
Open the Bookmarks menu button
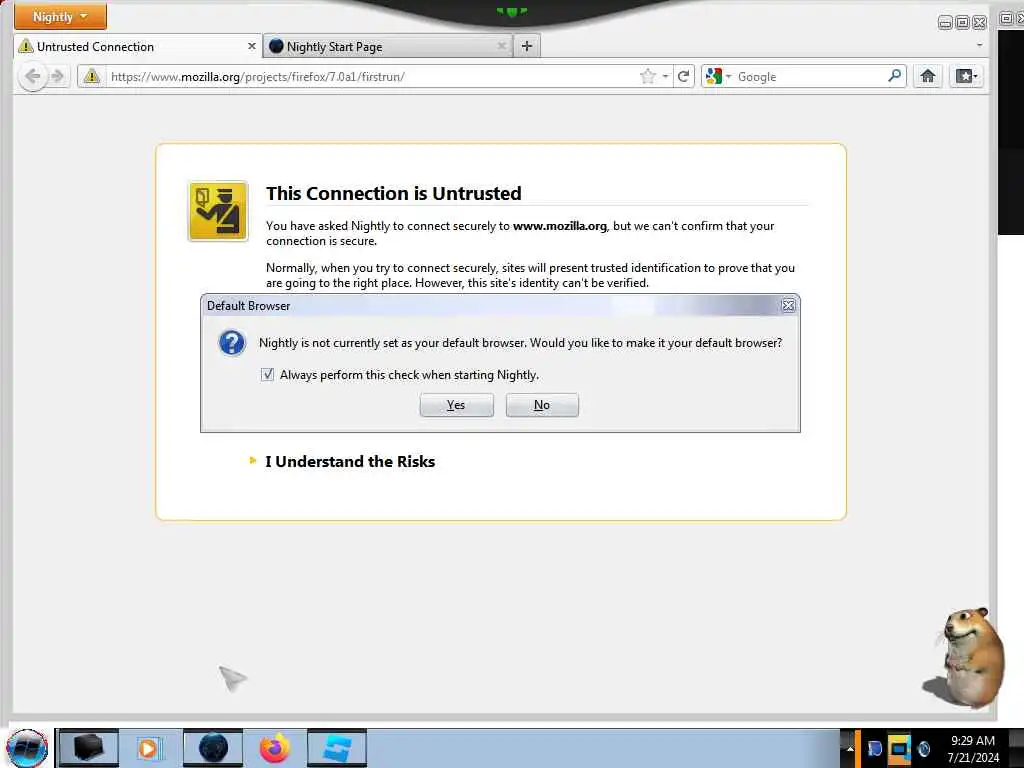967,76
